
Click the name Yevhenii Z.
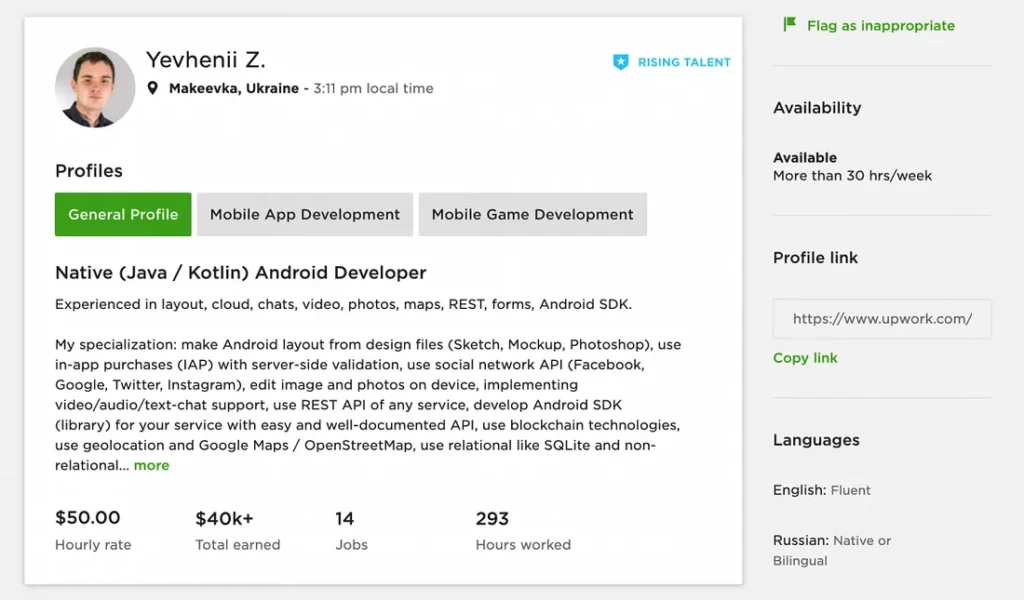click(x=206, y=60)
